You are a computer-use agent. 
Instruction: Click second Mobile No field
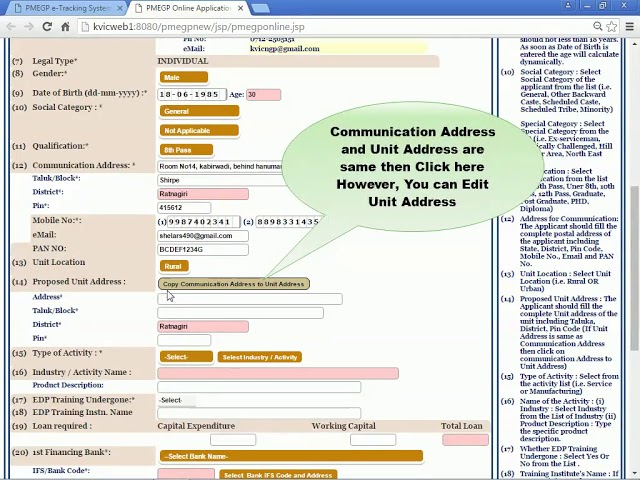click(x=288, y=222)
